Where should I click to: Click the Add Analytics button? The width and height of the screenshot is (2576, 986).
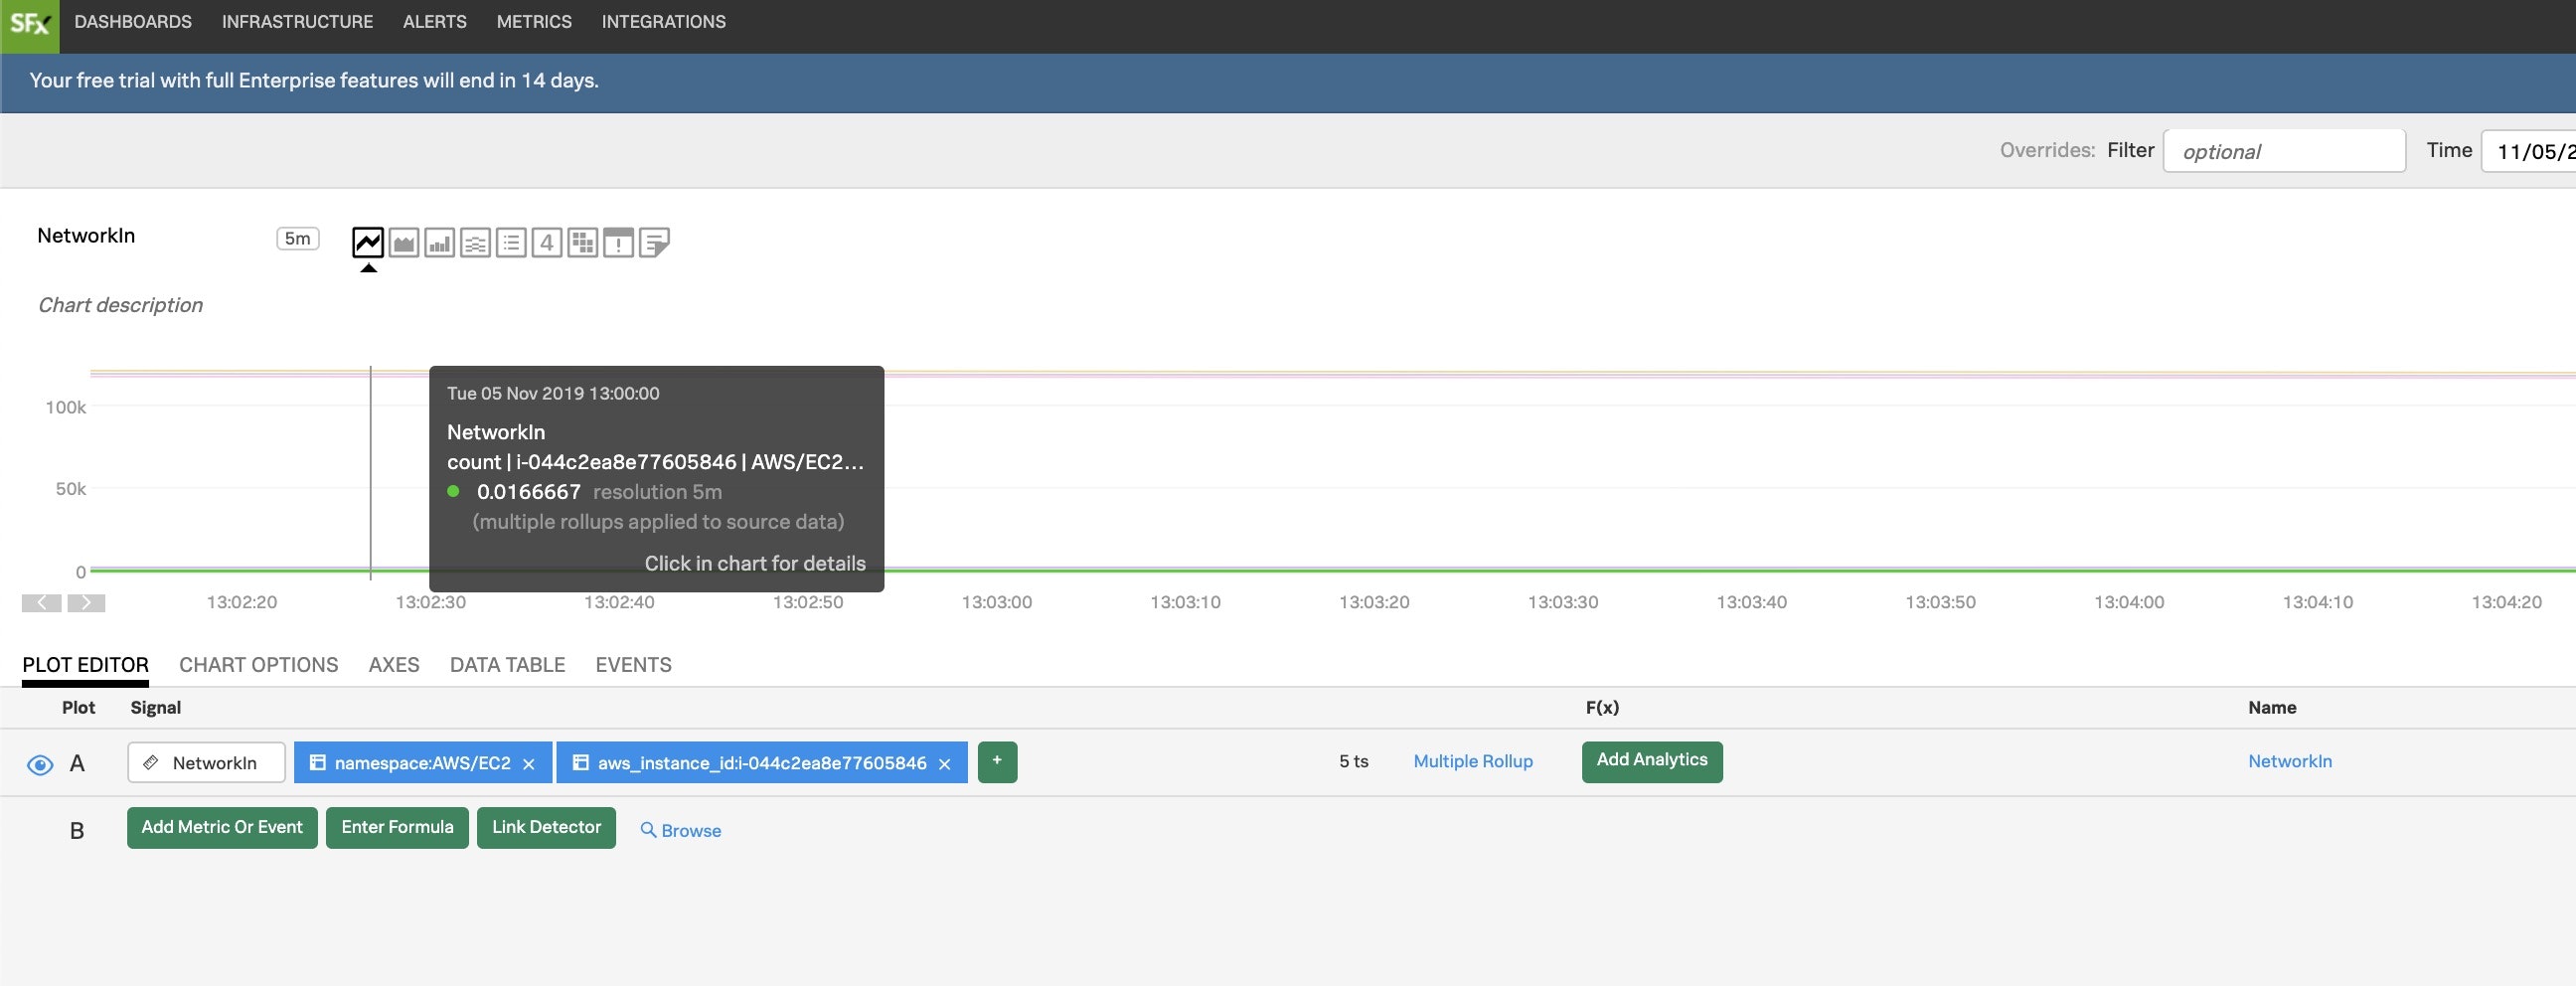tap(1652, 761)
